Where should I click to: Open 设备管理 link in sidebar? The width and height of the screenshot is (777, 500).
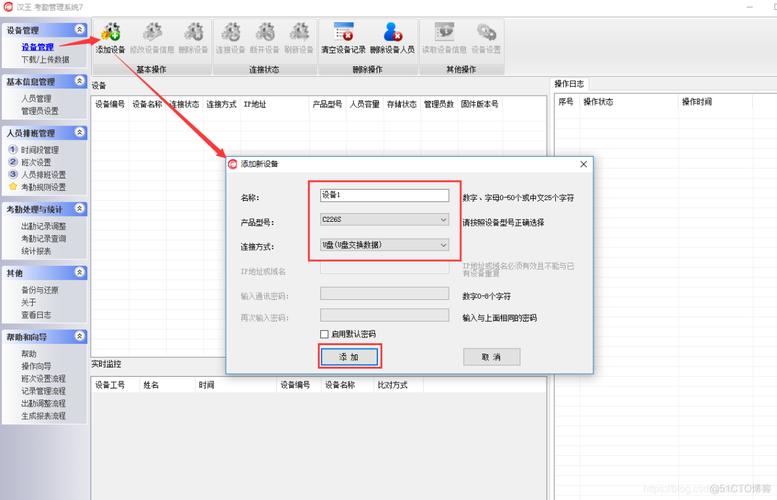[x=38, y=47]
